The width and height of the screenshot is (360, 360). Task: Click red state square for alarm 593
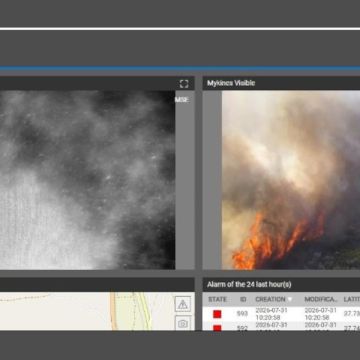click(x=217, y=314)
